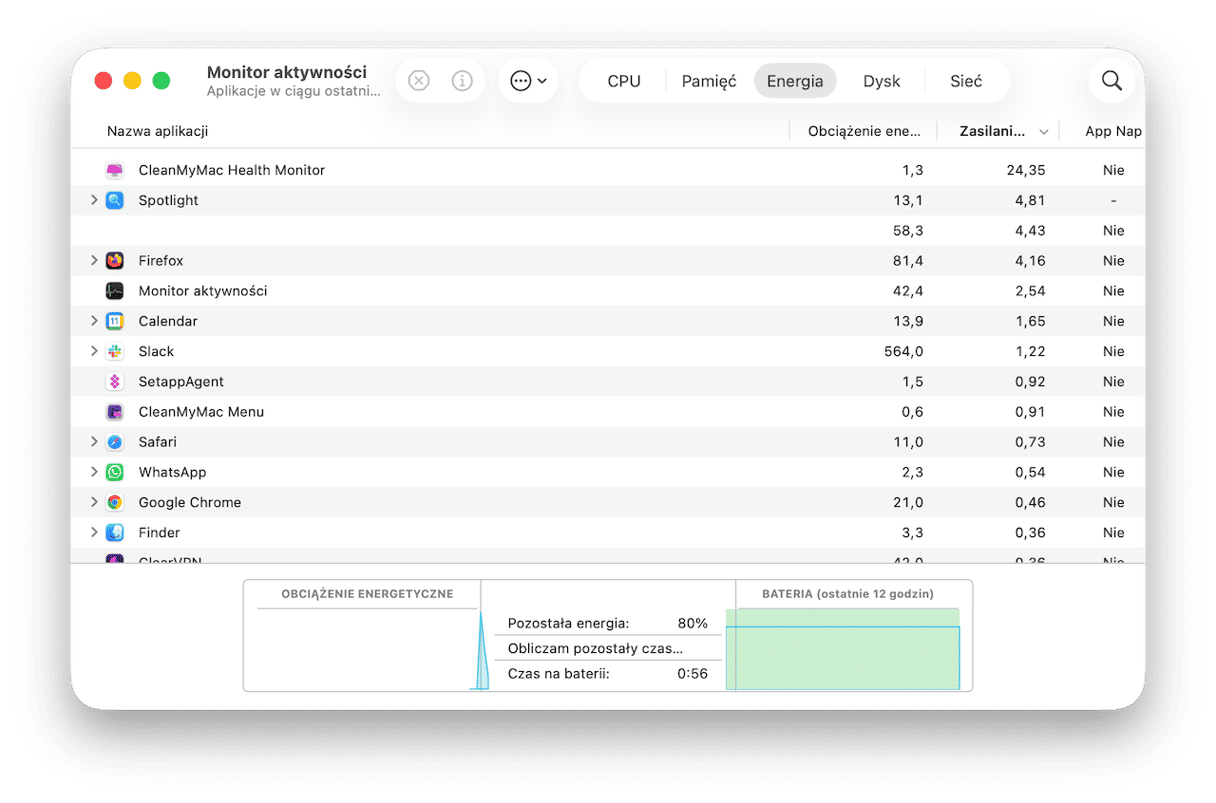
Task: Select the Slack app icon
Action: pyautogui.click(x=115, y=351)
